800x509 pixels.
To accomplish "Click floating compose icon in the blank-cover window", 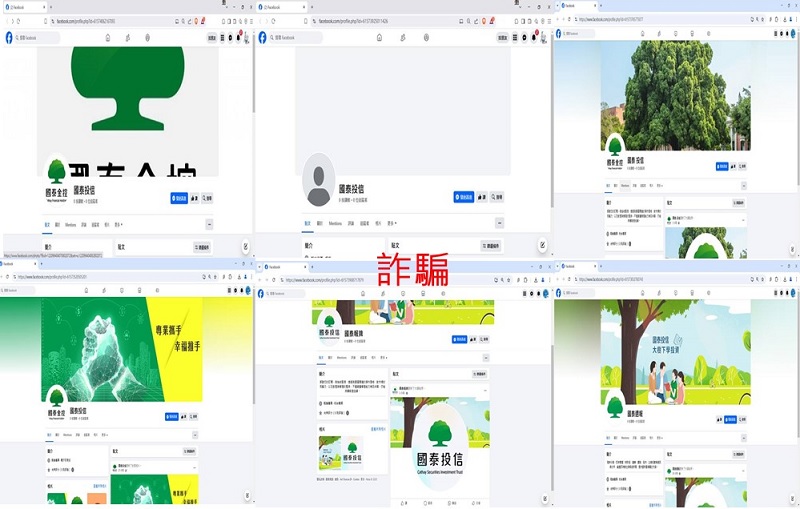I will (x=542, y=245).
